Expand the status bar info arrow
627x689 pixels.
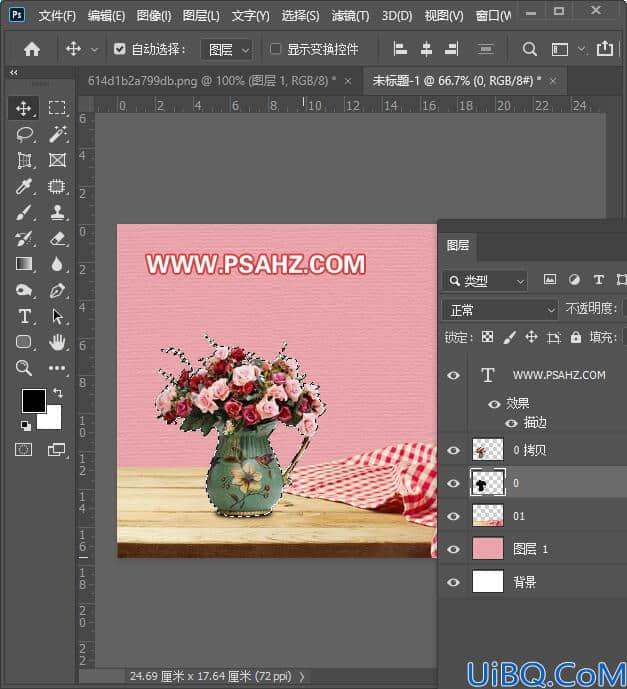click(302, 677)
